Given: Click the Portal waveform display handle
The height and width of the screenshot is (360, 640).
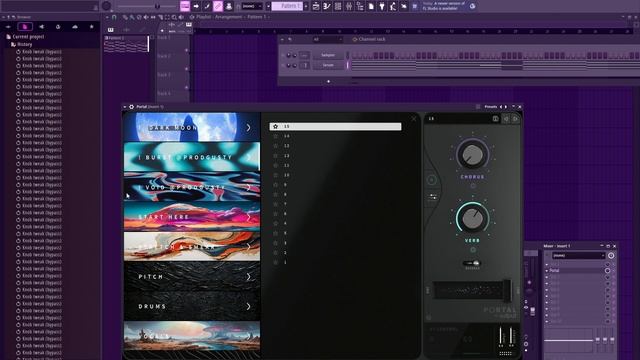Looking at the screenshot, I should click(x=507, y=291).
